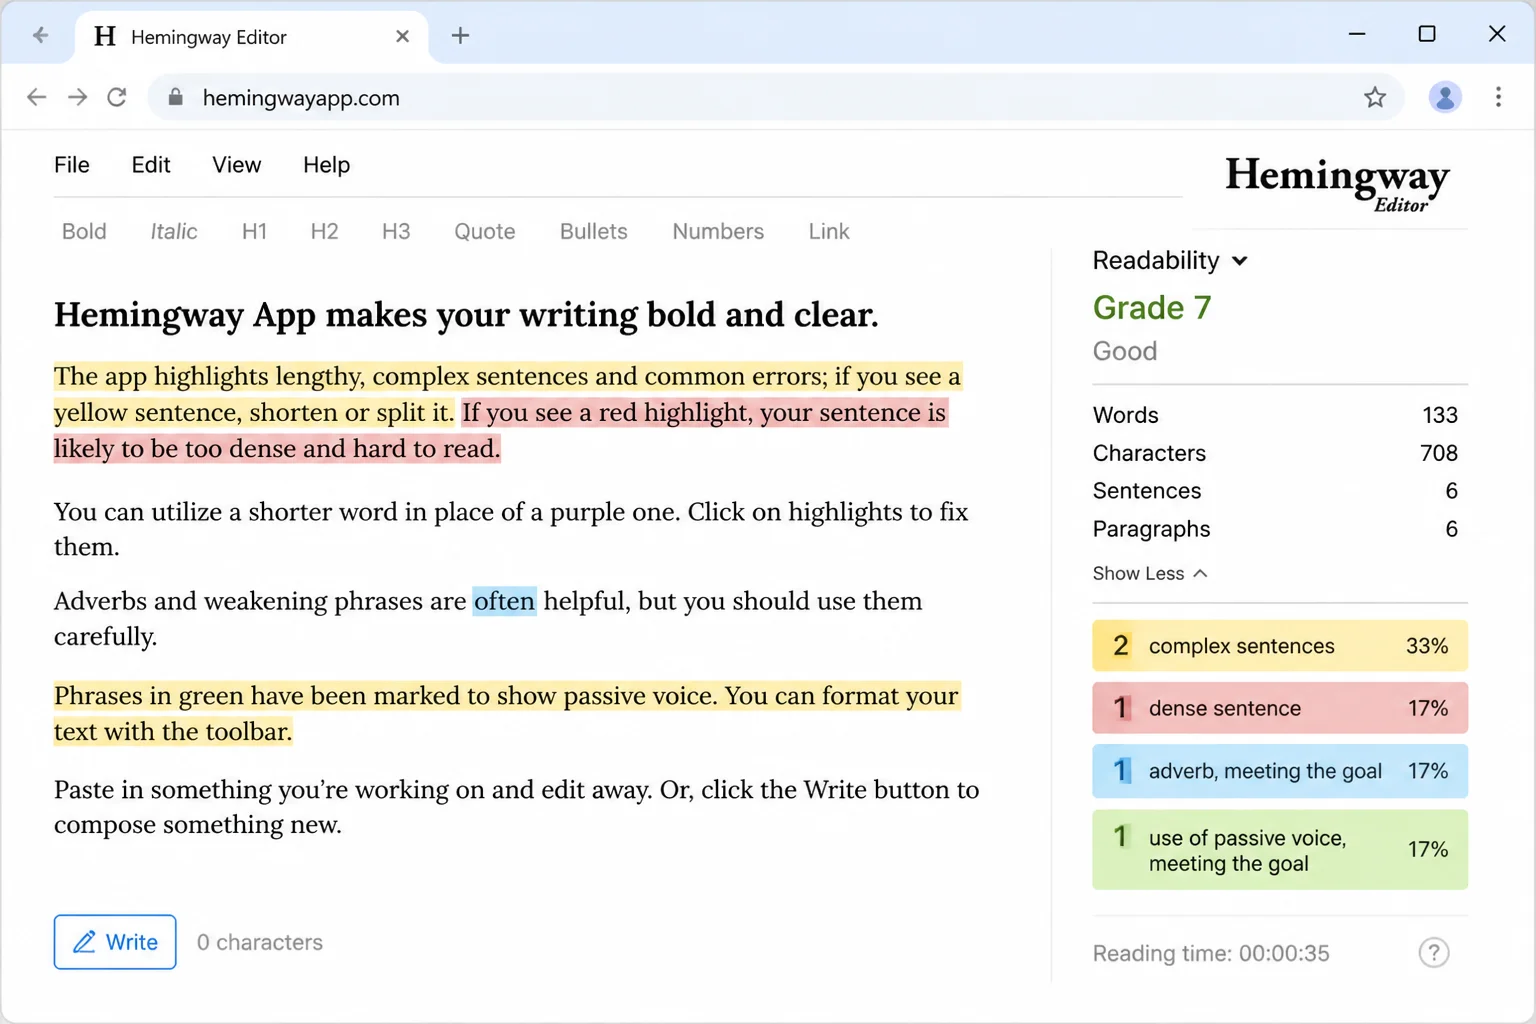Bookmark the page with the star icon

click(x=1375, y=97)
